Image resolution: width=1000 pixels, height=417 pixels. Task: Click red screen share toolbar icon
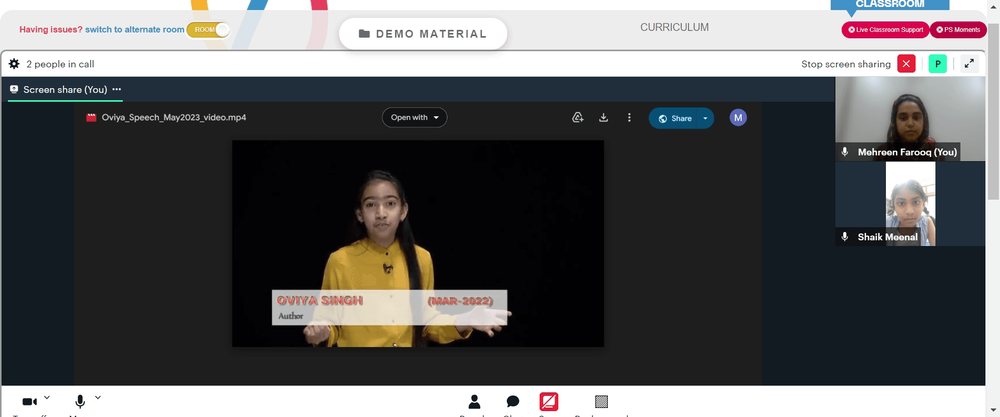[x=549, y=402]
